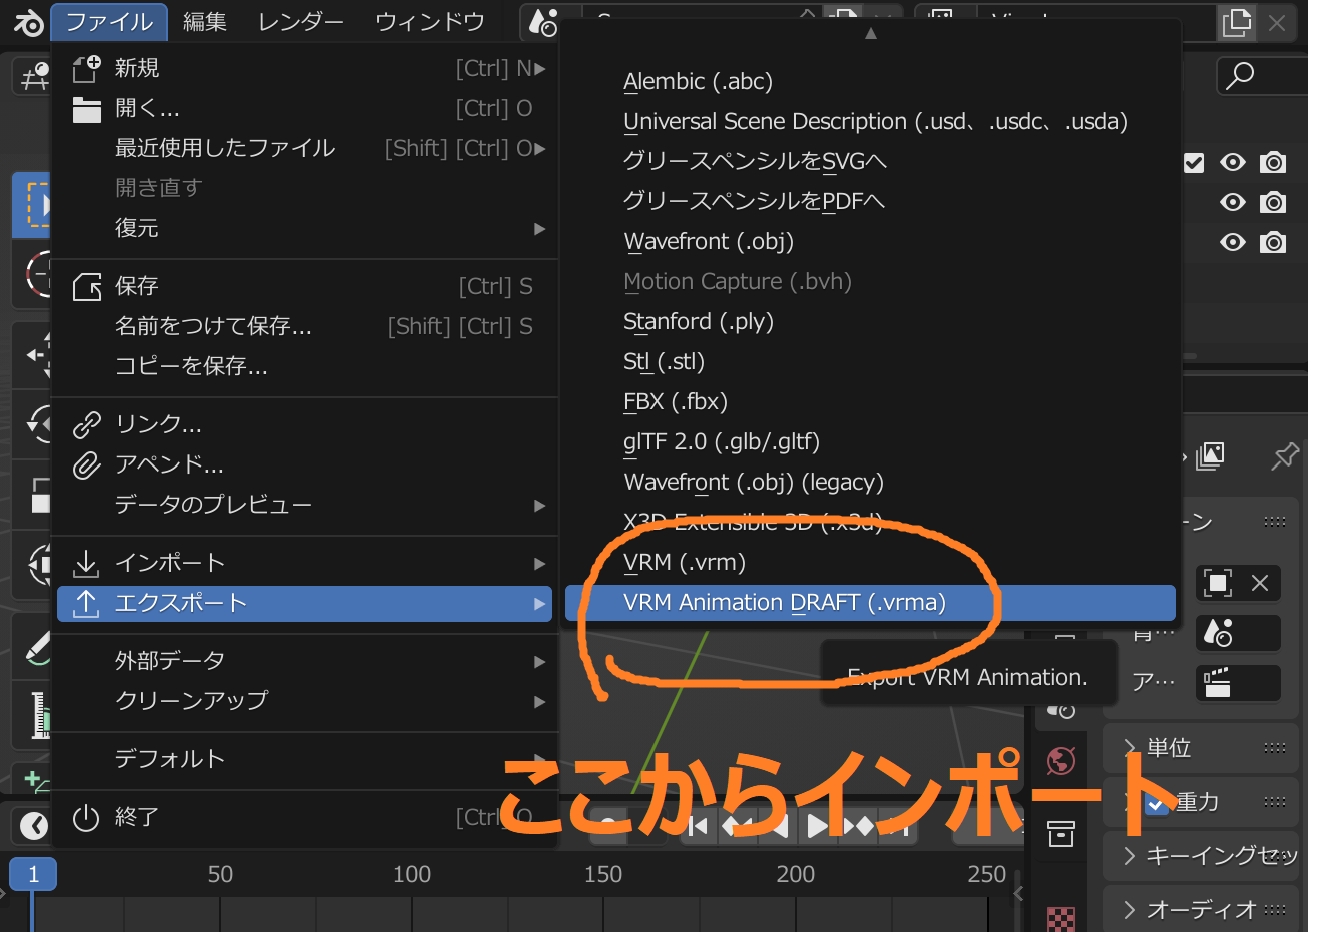1320x936 pixels.
Task: Choose デフォルト in the File menu
Action: tap(305, 759)
